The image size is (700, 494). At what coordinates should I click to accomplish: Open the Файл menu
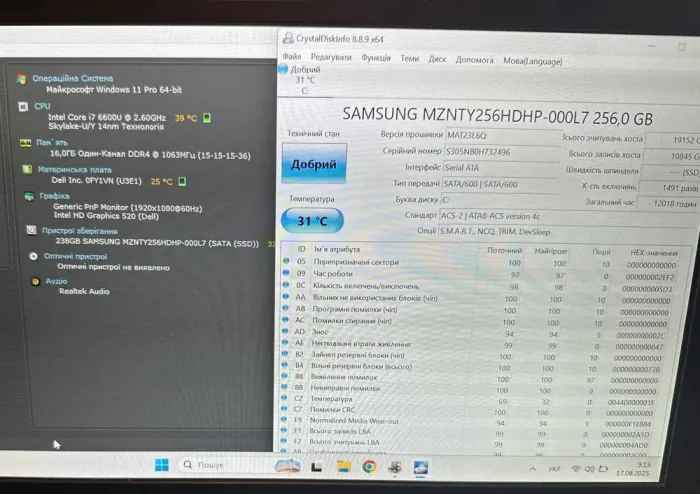point(292,58)
